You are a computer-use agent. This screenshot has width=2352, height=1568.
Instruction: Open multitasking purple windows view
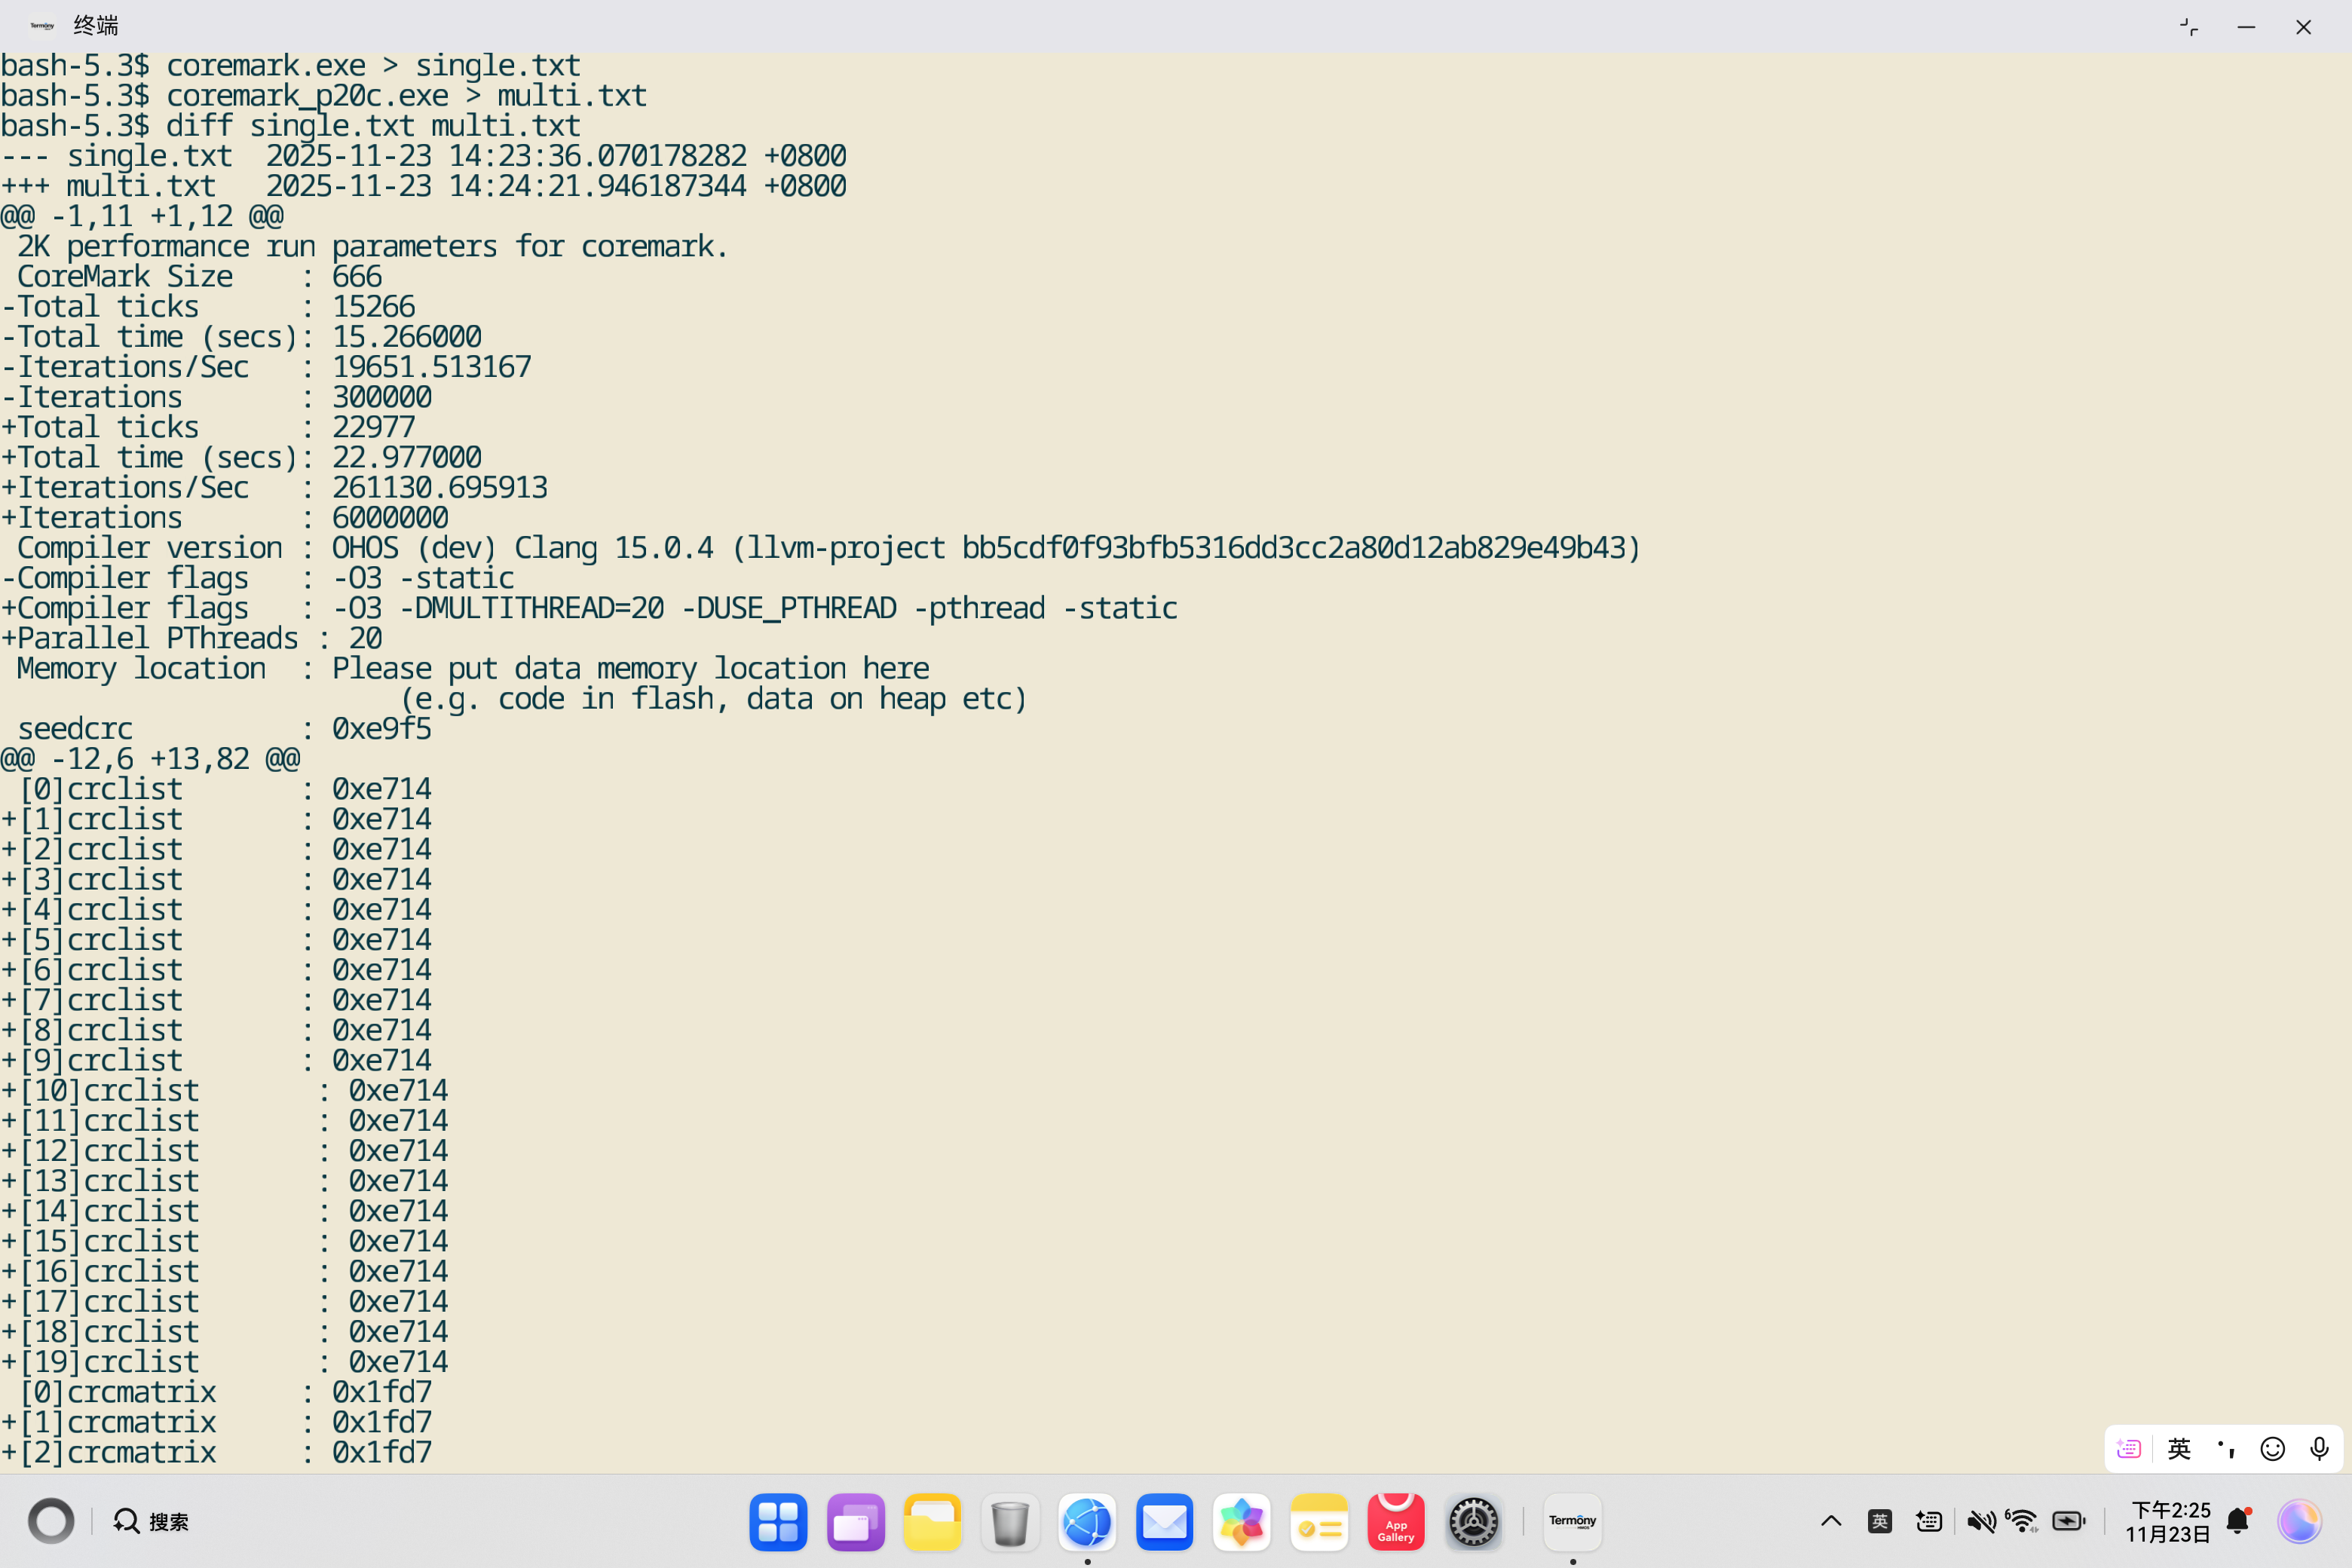[855, 1522]
